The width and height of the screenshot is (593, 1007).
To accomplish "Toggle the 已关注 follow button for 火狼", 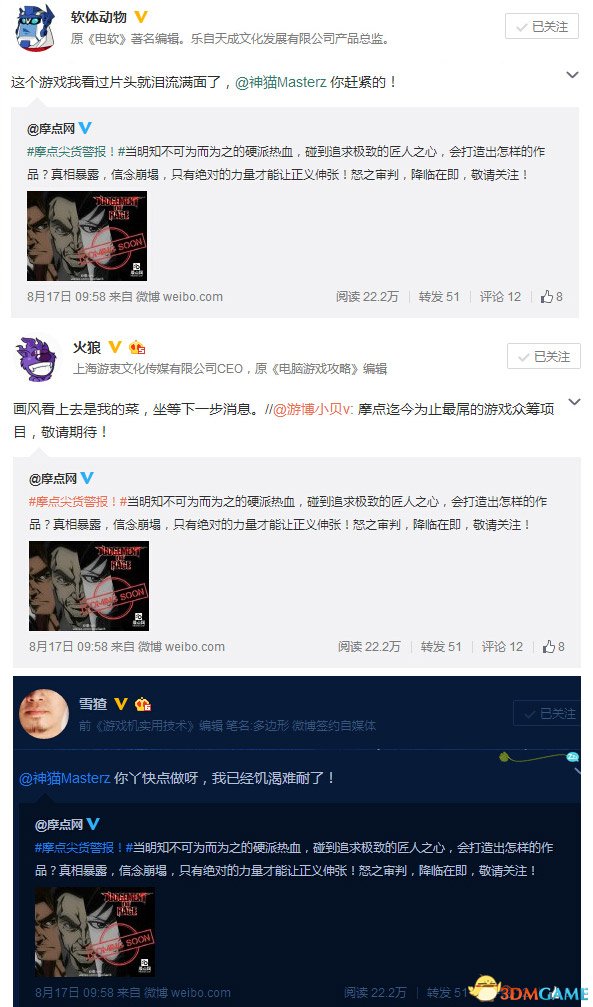I will [544, 356].
